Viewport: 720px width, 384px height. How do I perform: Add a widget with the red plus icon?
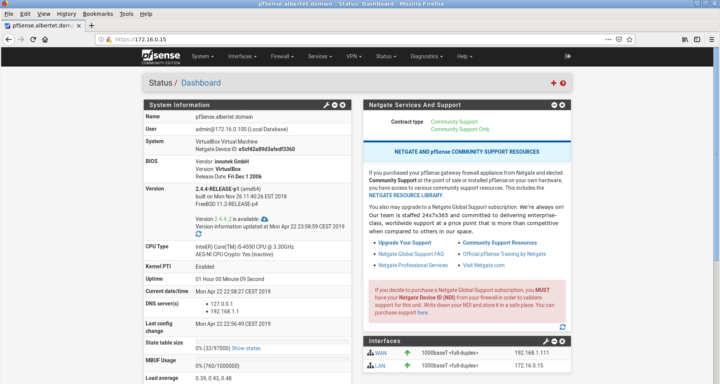pyautogui.click(x=553, y=83)
